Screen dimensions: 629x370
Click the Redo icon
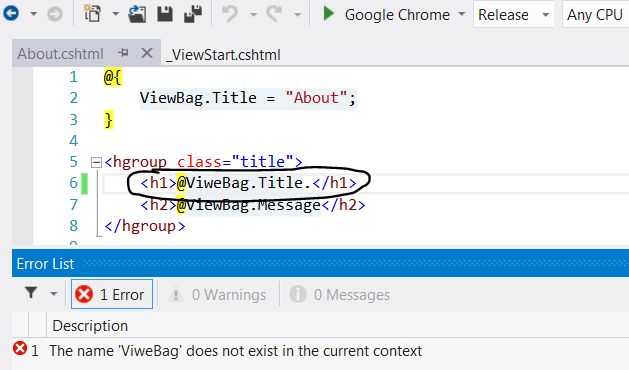(x=274, y=14)
